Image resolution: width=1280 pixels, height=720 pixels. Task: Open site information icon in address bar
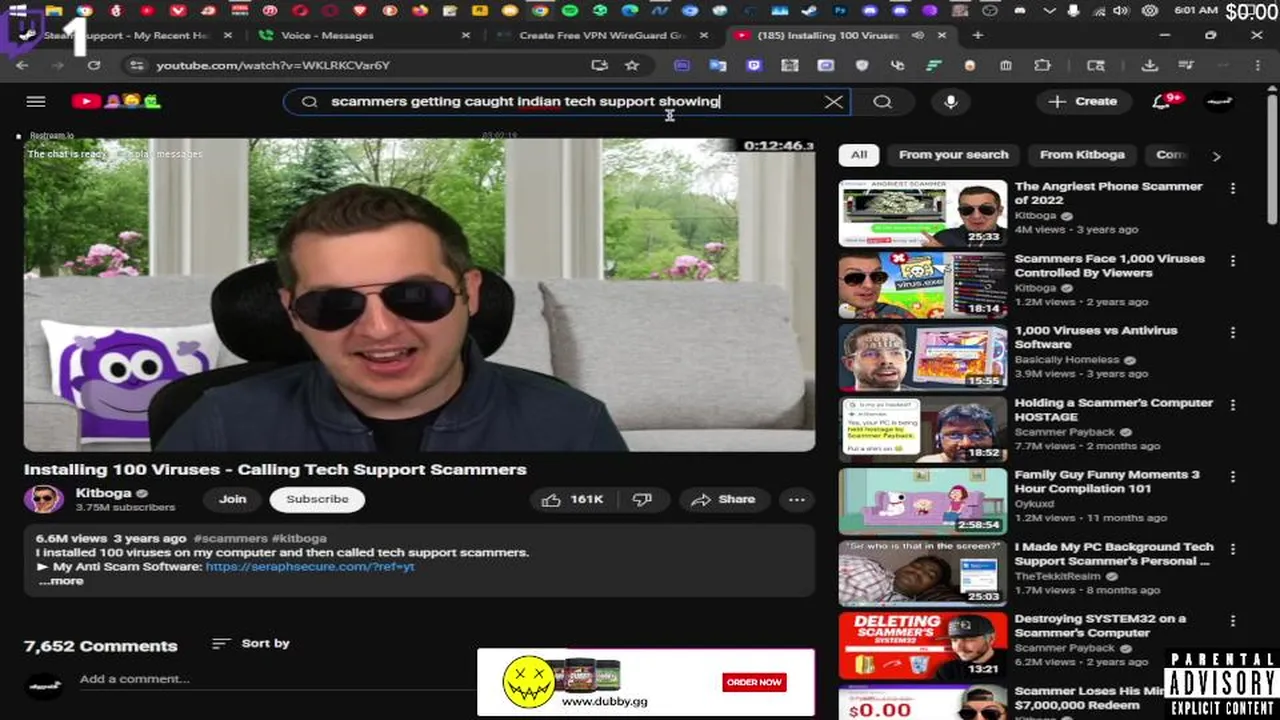(136, 65)
